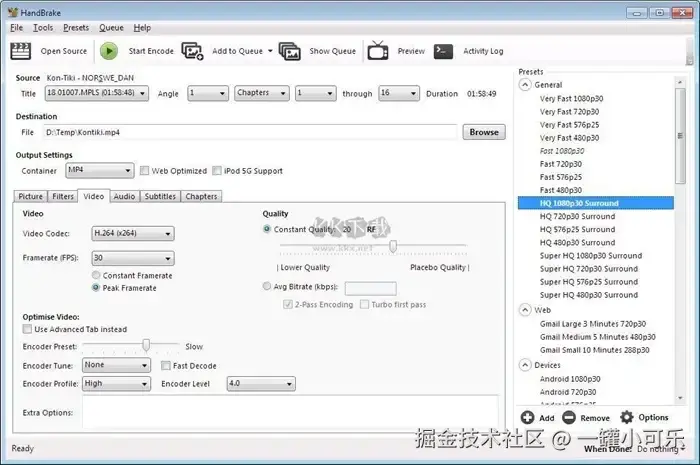Open the Title dropdown
The height and width of the screenshot is (465, 700).
pyautogui.click(x=96, y=93)
